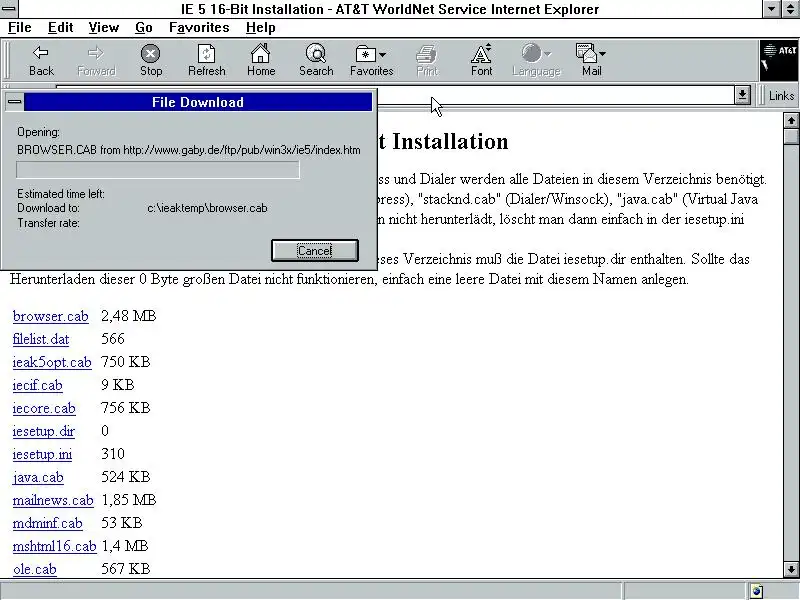Click the Font size toolbar button
The width and height of the screenshot is (800, 600).
coord(482,61)
